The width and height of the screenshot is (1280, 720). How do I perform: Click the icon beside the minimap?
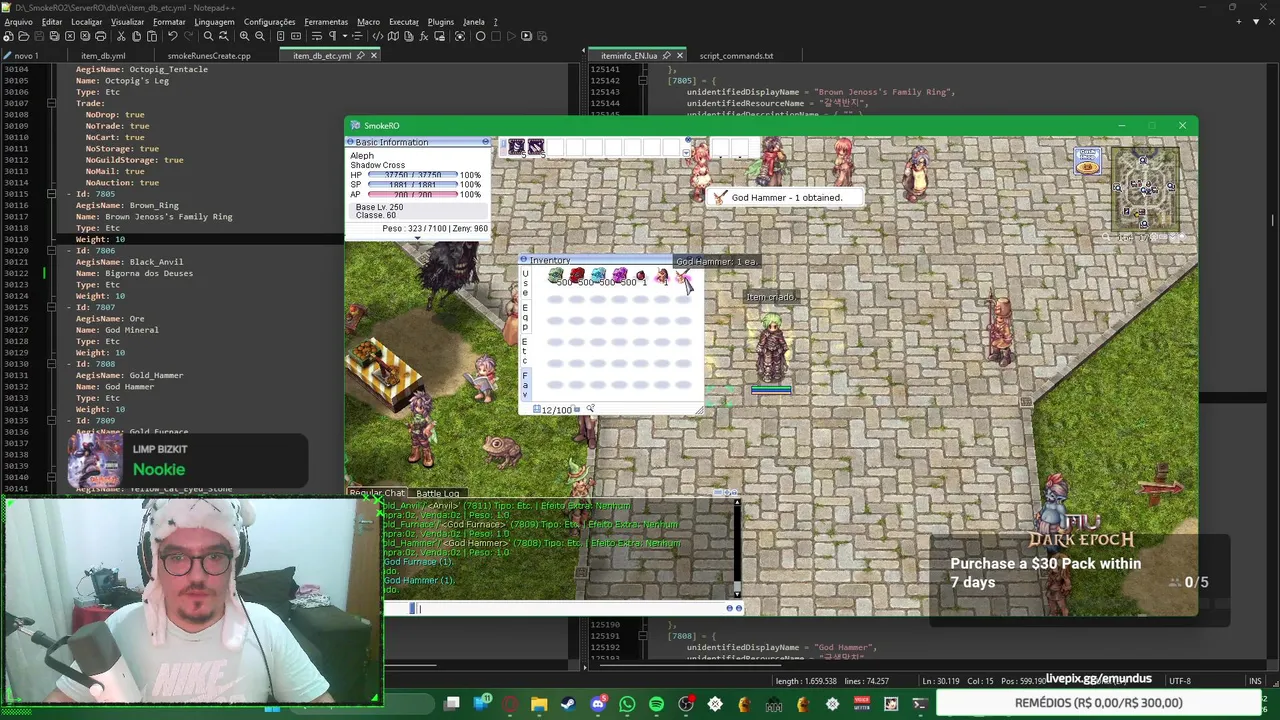pyautogui.click(x=1088, y=160)
